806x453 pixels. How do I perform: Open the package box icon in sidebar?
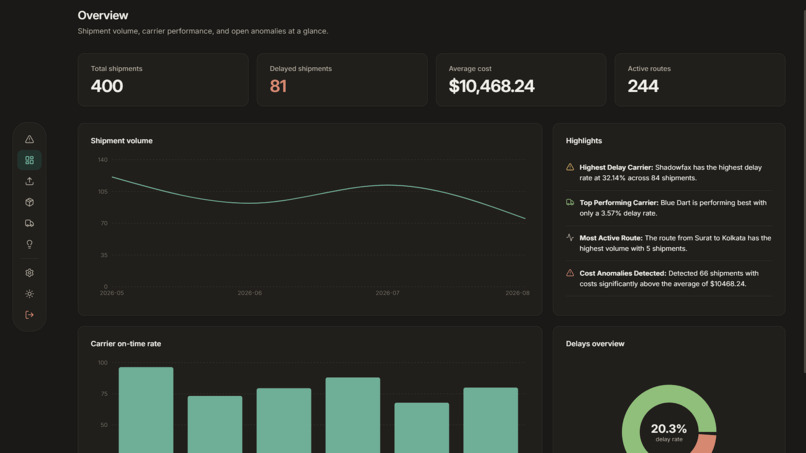tap(29, 202)
